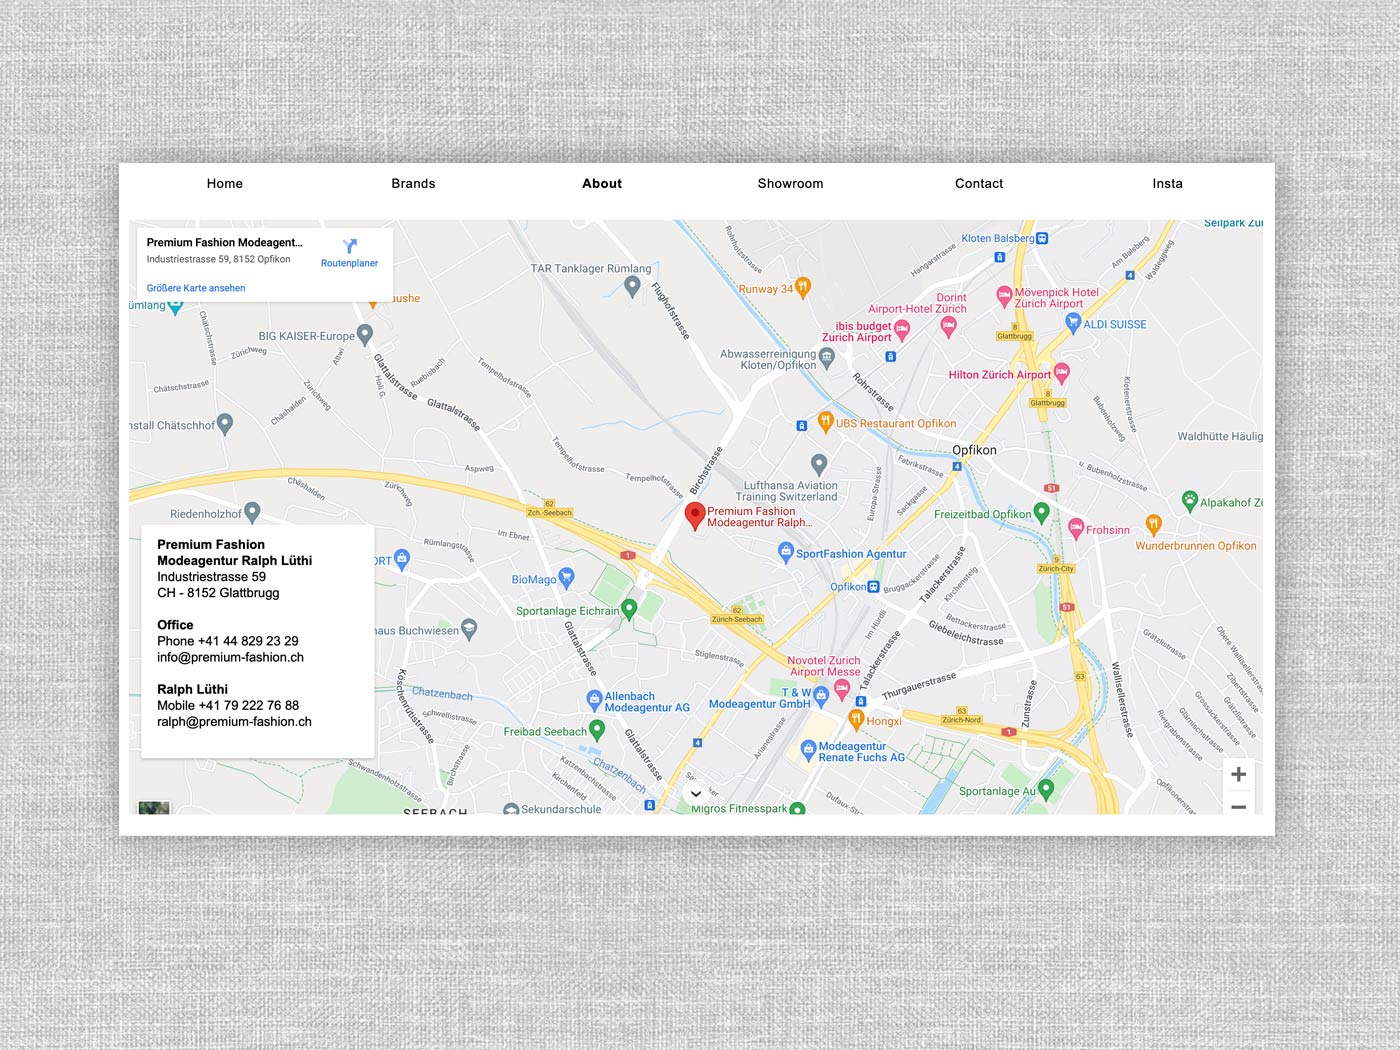Click the red Premium Fashion location pin
This screenshot has width=1400, height=1050.
[x=695, y=516]
